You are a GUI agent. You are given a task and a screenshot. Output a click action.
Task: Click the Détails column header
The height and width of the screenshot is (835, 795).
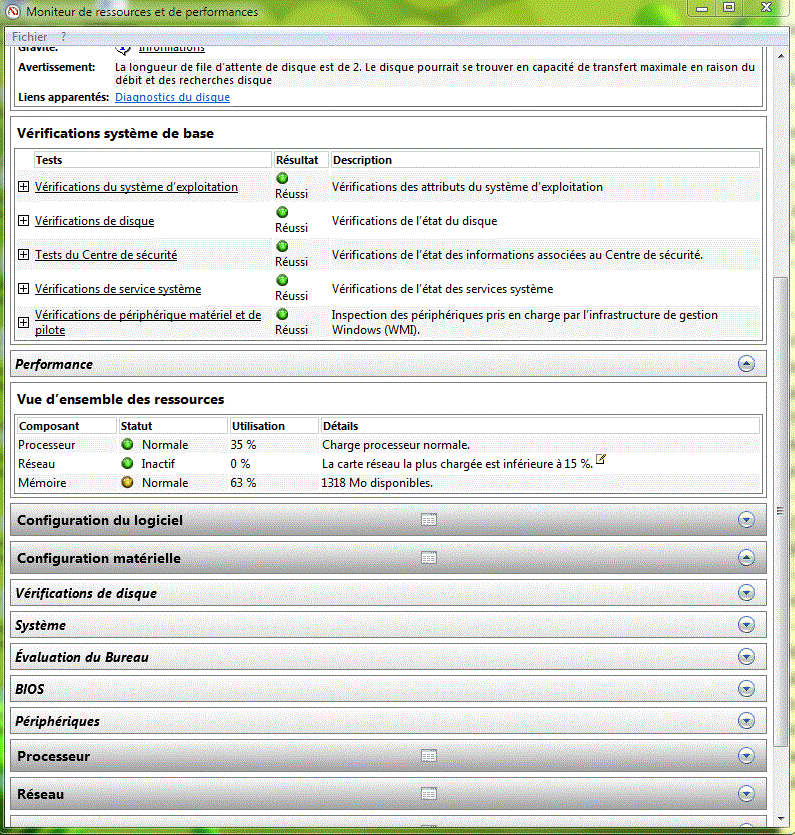tap(540, 426)
